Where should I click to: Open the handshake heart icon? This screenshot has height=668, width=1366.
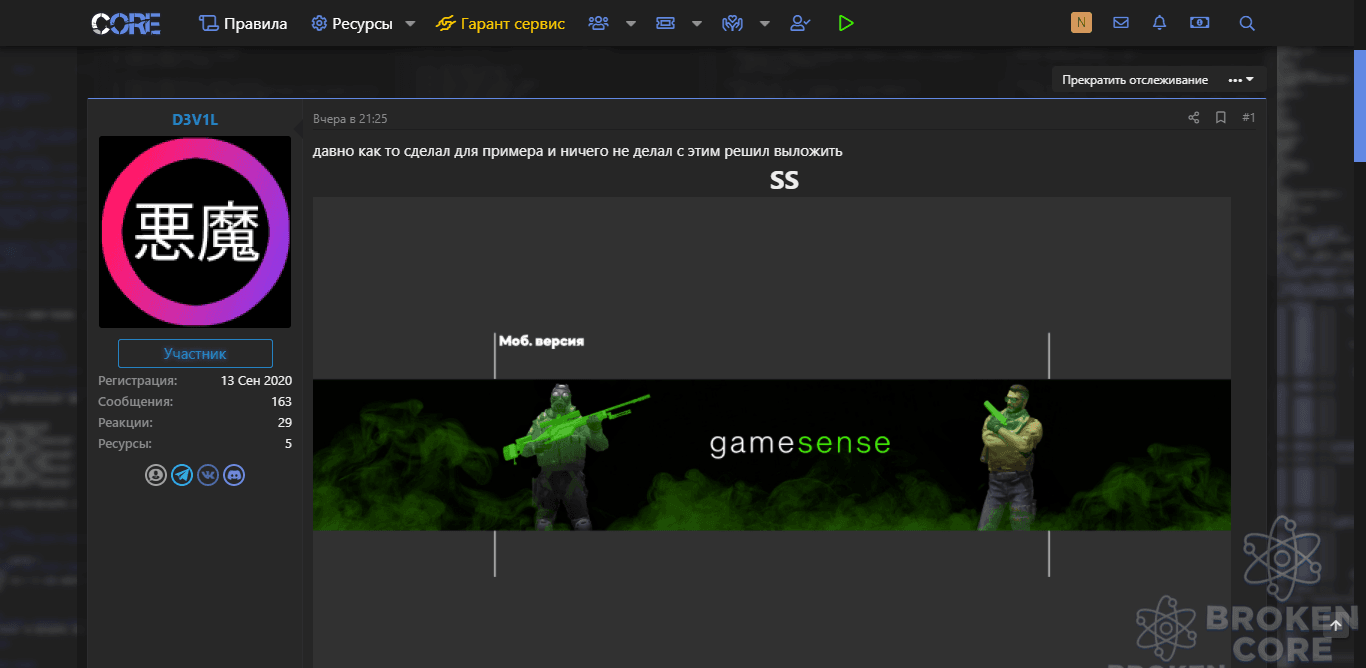click(x=733, y=23)
